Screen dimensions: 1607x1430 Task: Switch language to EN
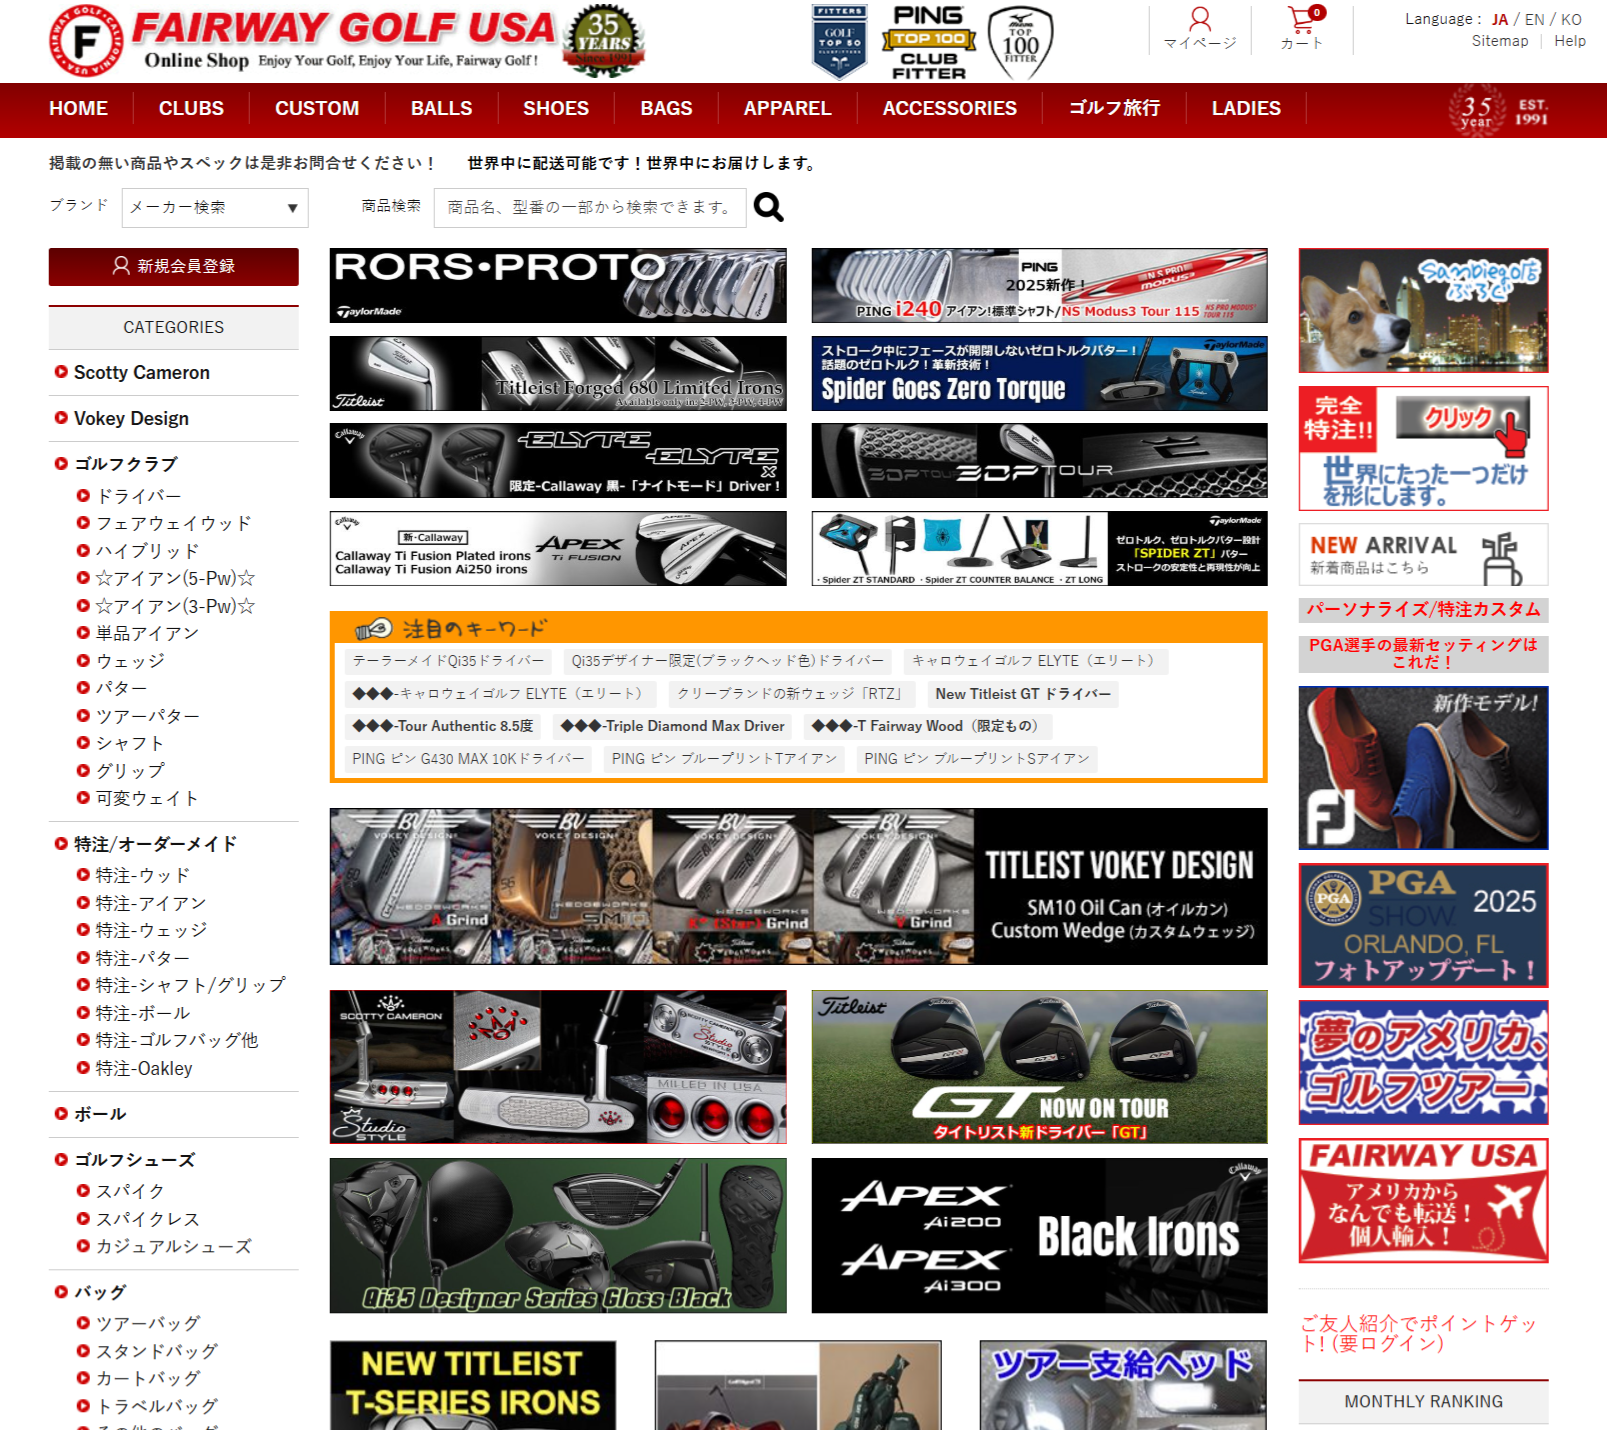click(1534, 19)
